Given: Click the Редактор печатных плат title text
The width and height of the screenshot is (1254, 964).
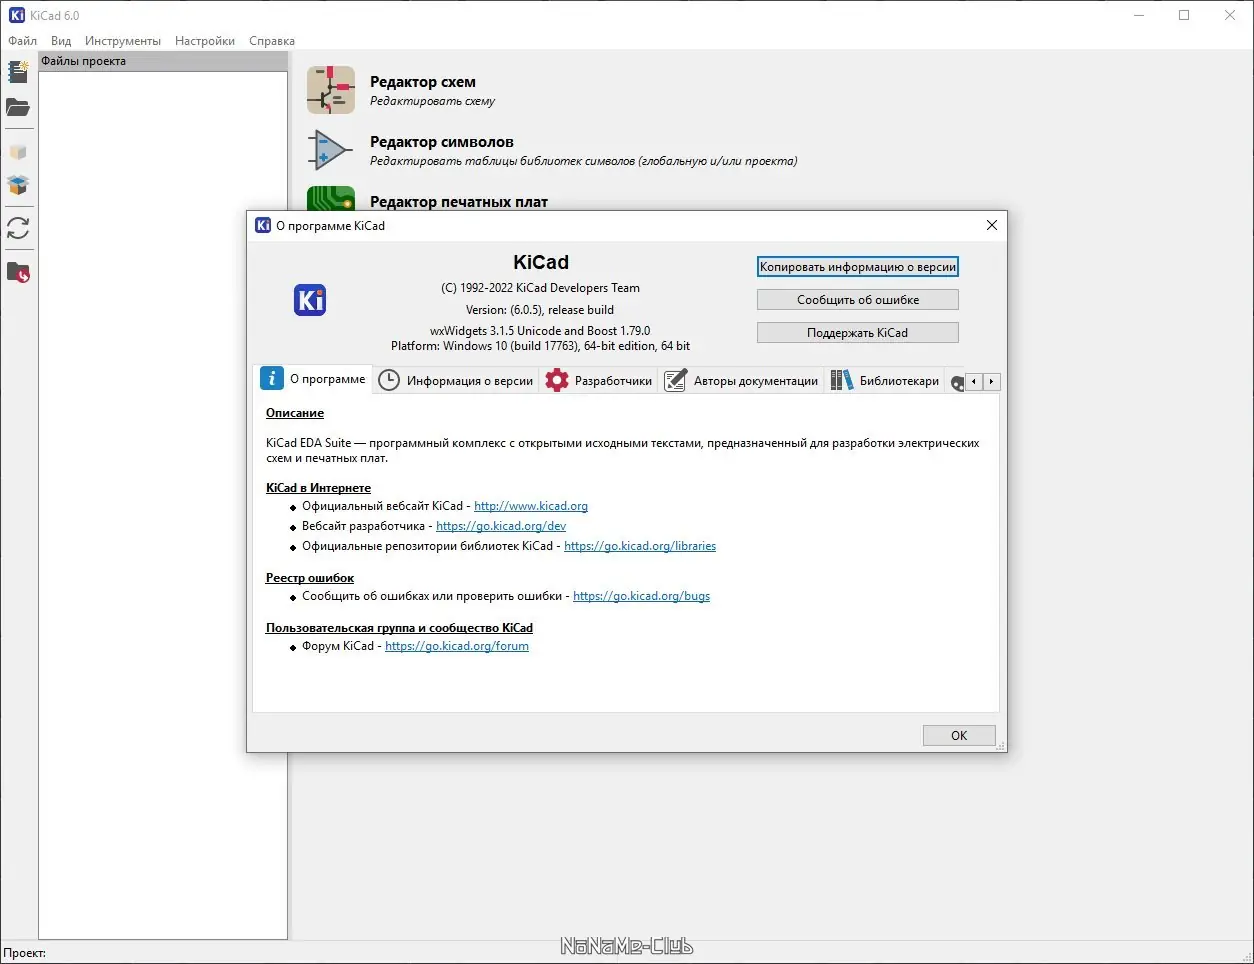Looking at the screenshot, I should tap(459, 202).
